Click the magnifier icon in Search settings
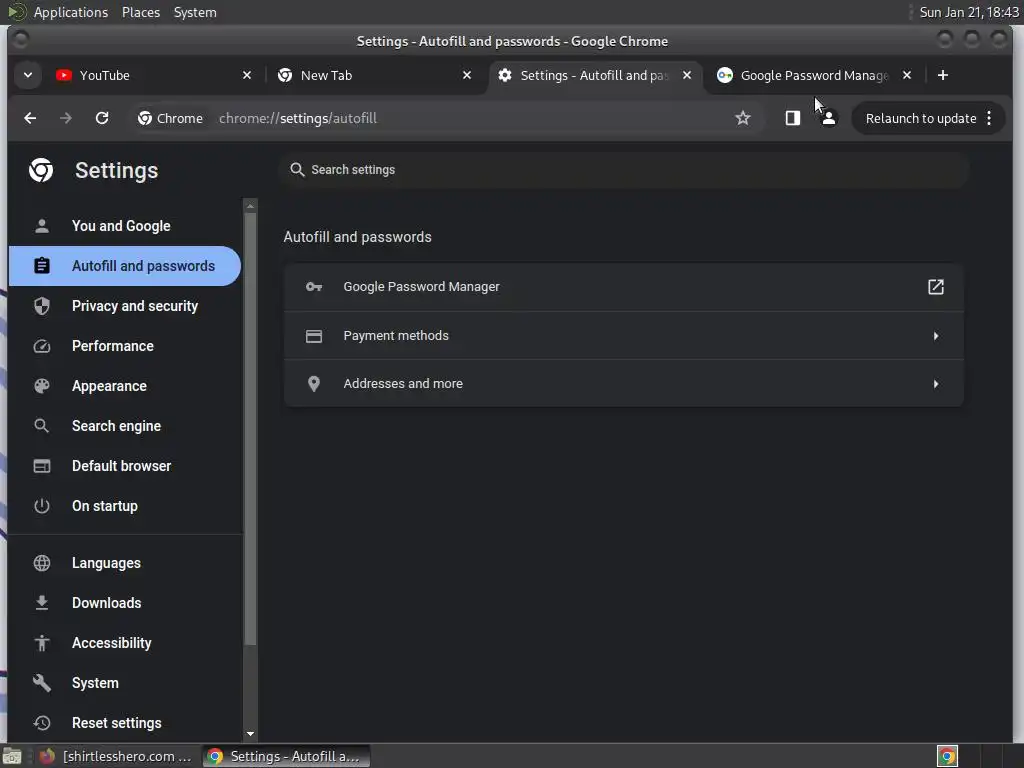Viewport: 1024px width, 768px height. (297, 170)
